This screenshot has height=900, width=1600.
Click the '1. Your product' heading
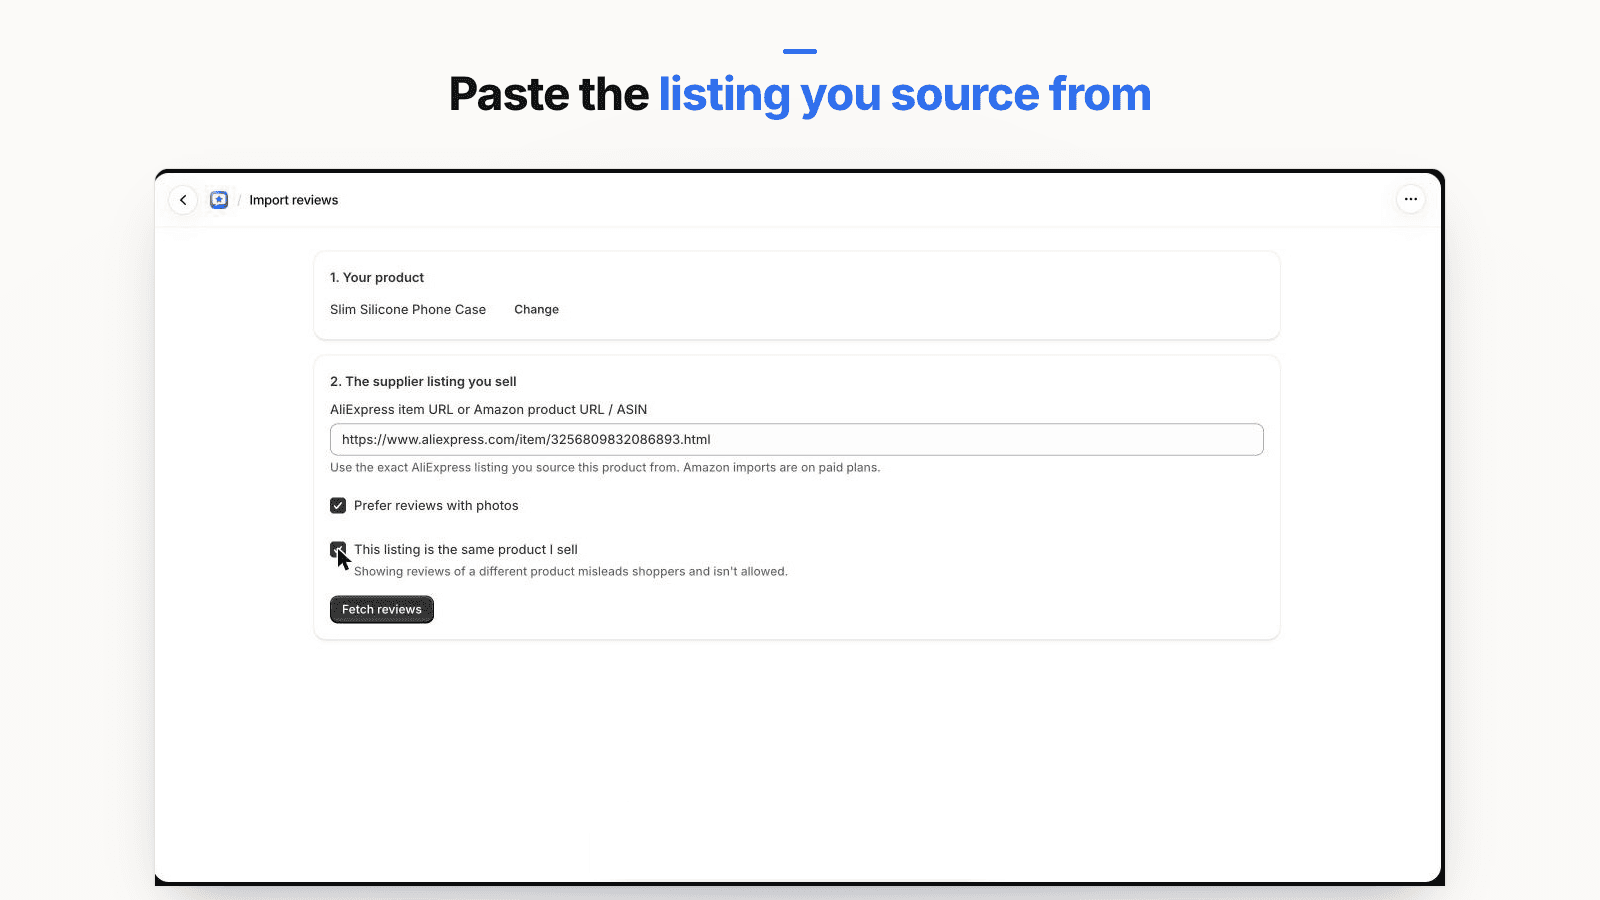coord(377,278)
